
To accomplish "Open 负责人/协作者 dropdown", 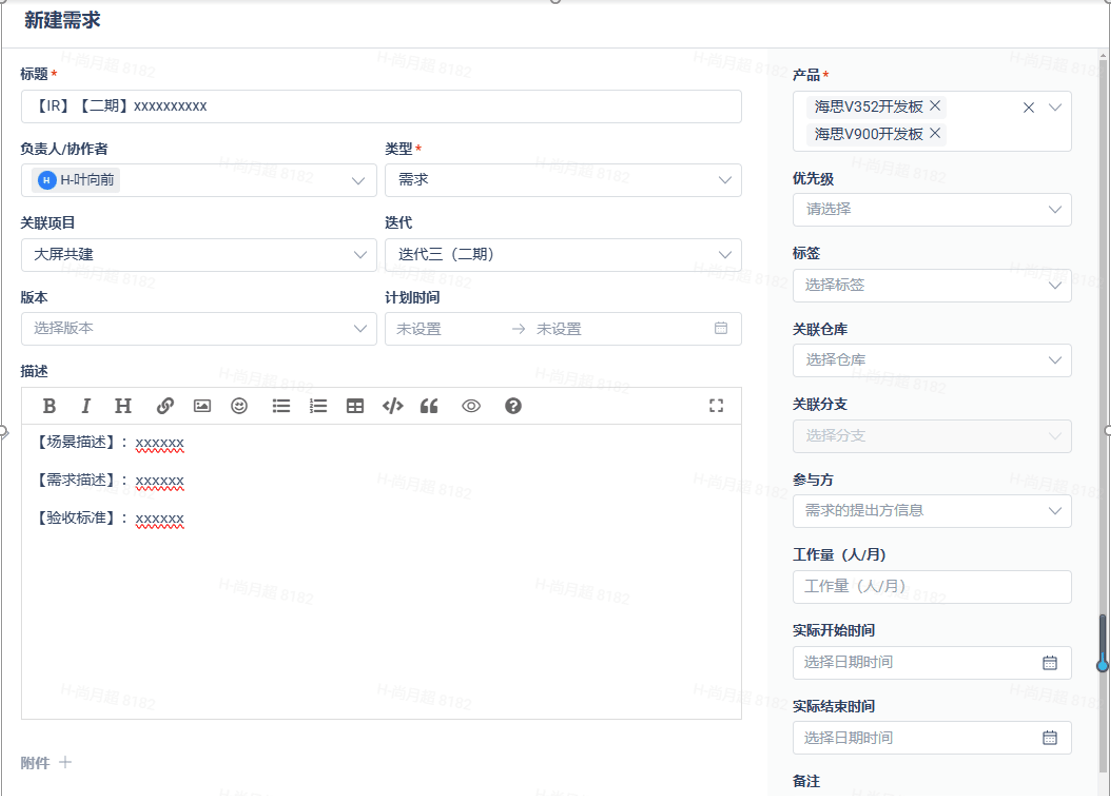I will pos(199,180).
